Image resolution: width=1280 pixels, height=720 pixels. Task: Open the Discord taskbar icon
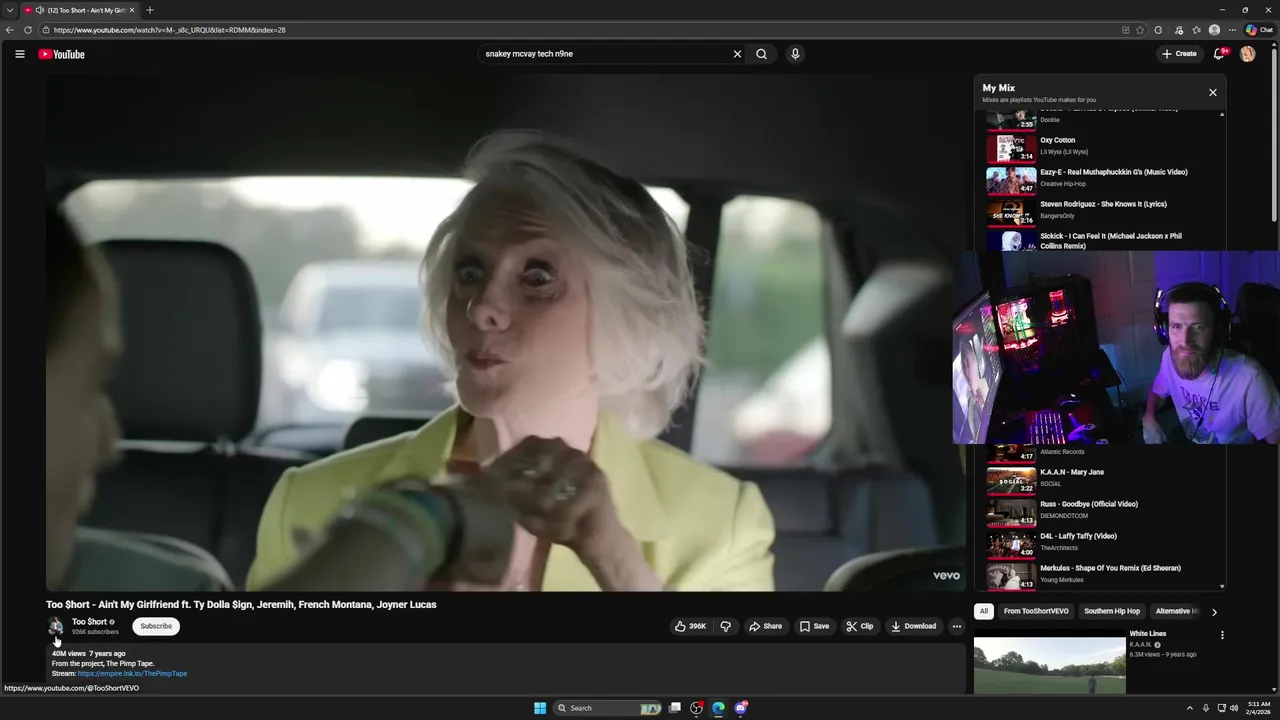pos(741,708)
